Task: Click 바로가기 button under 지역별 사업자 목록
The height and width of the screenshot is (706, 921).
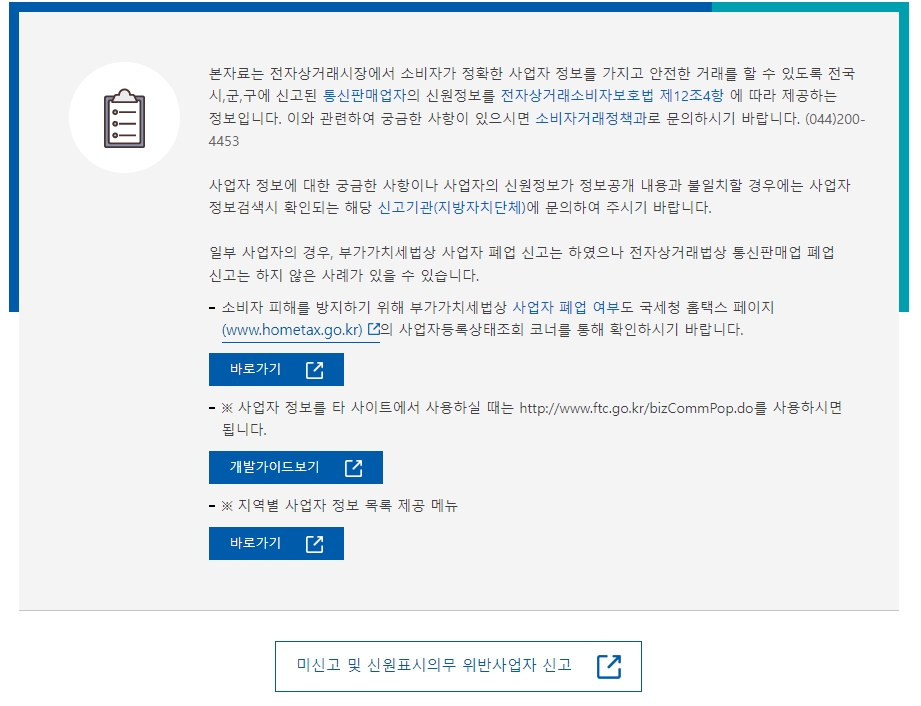Action: coord(276,543)
